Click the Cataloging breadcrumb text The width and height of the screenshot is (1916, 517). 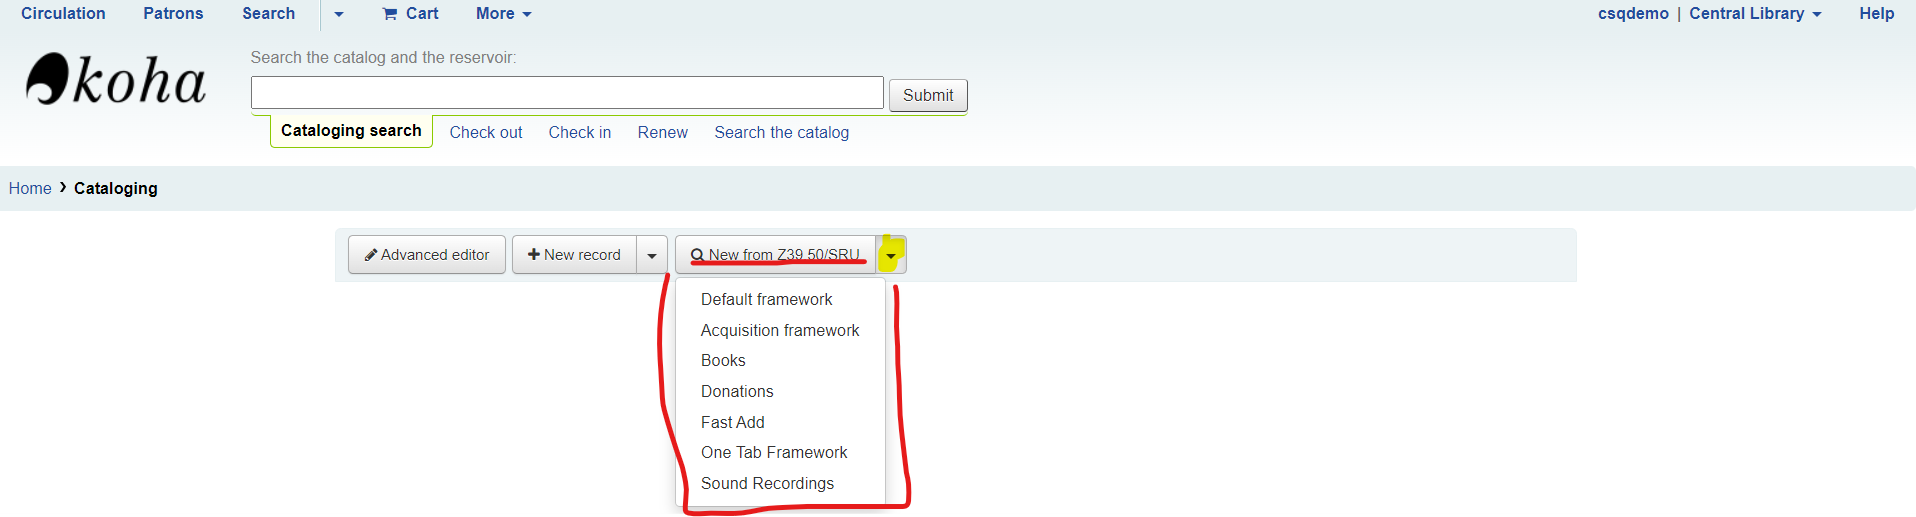116,189
